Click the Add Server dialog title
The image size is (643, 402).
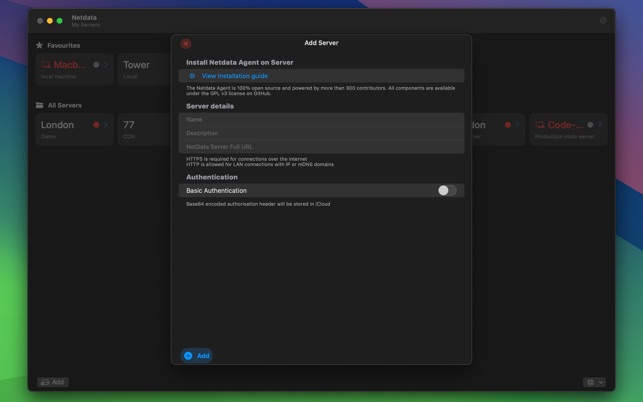pyautogui.click(x=321, y=43)
